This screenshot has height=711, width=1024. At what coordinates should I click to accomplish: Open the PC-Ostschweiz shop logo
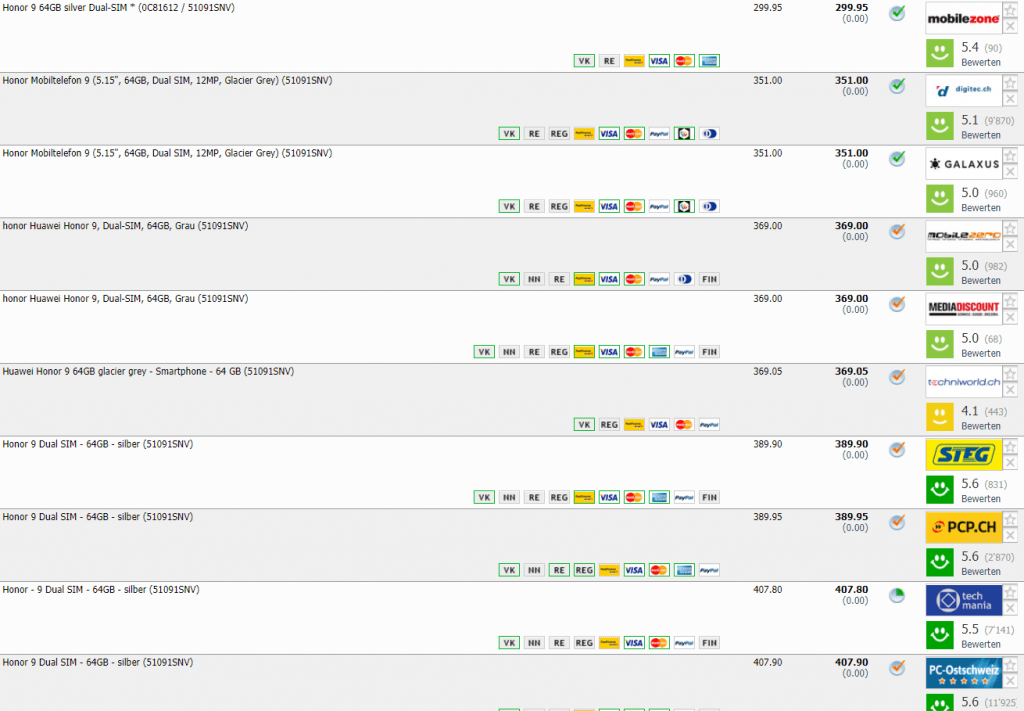pos(963,672)
